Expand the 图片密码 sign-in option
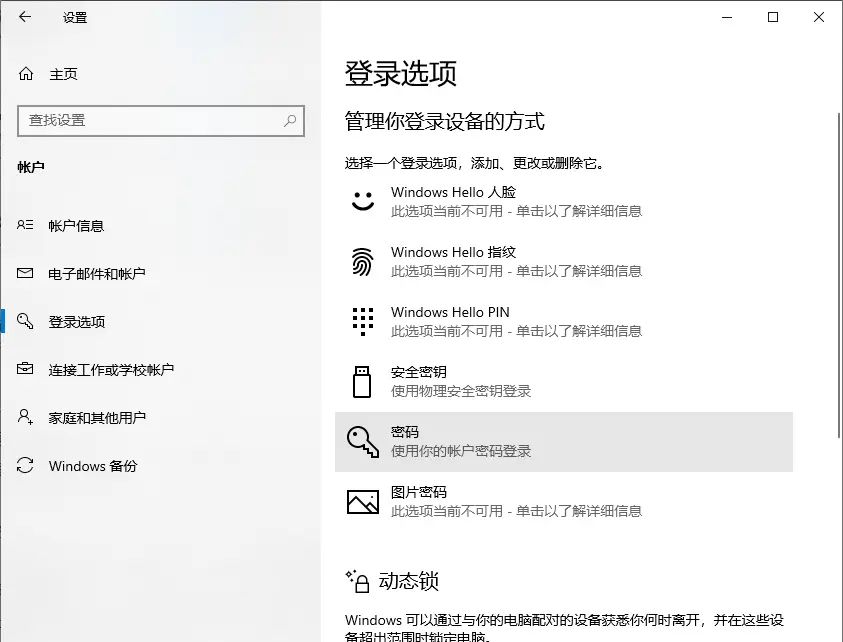The width and height of the screenshot is (843, 642). pos(563,502)
